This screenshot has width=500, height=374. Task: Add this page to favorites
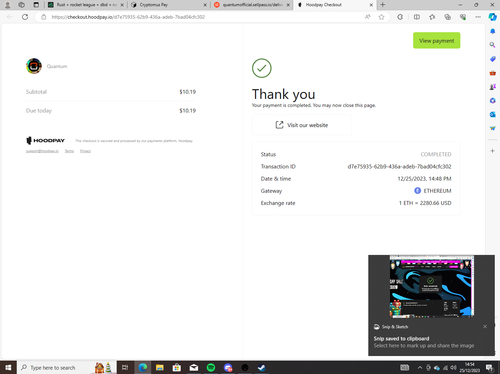382,17
